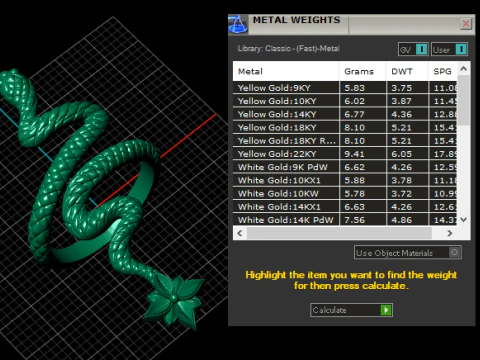Select the White Gold:10KW row
480x360 pixels.
345,194
